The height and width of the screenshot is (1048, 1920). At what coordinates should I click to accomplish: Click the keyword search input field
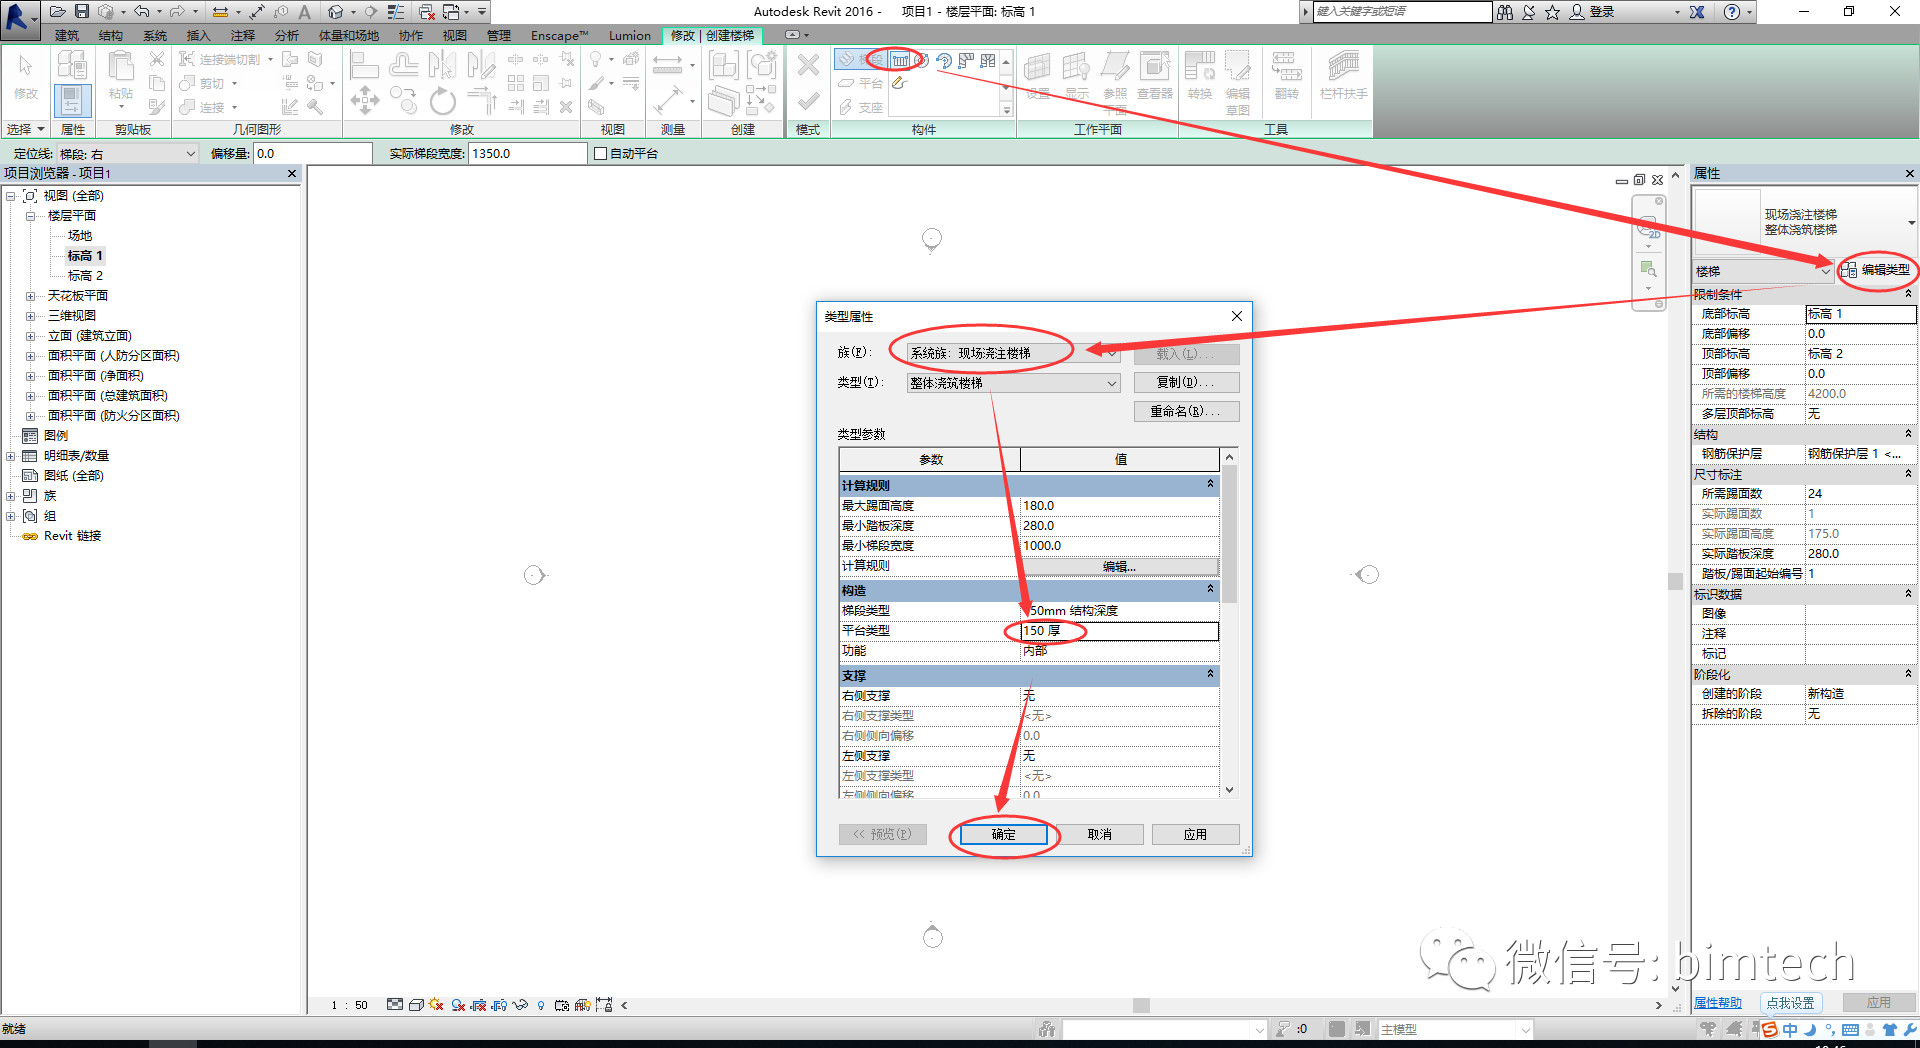[x=1402, y=12]
